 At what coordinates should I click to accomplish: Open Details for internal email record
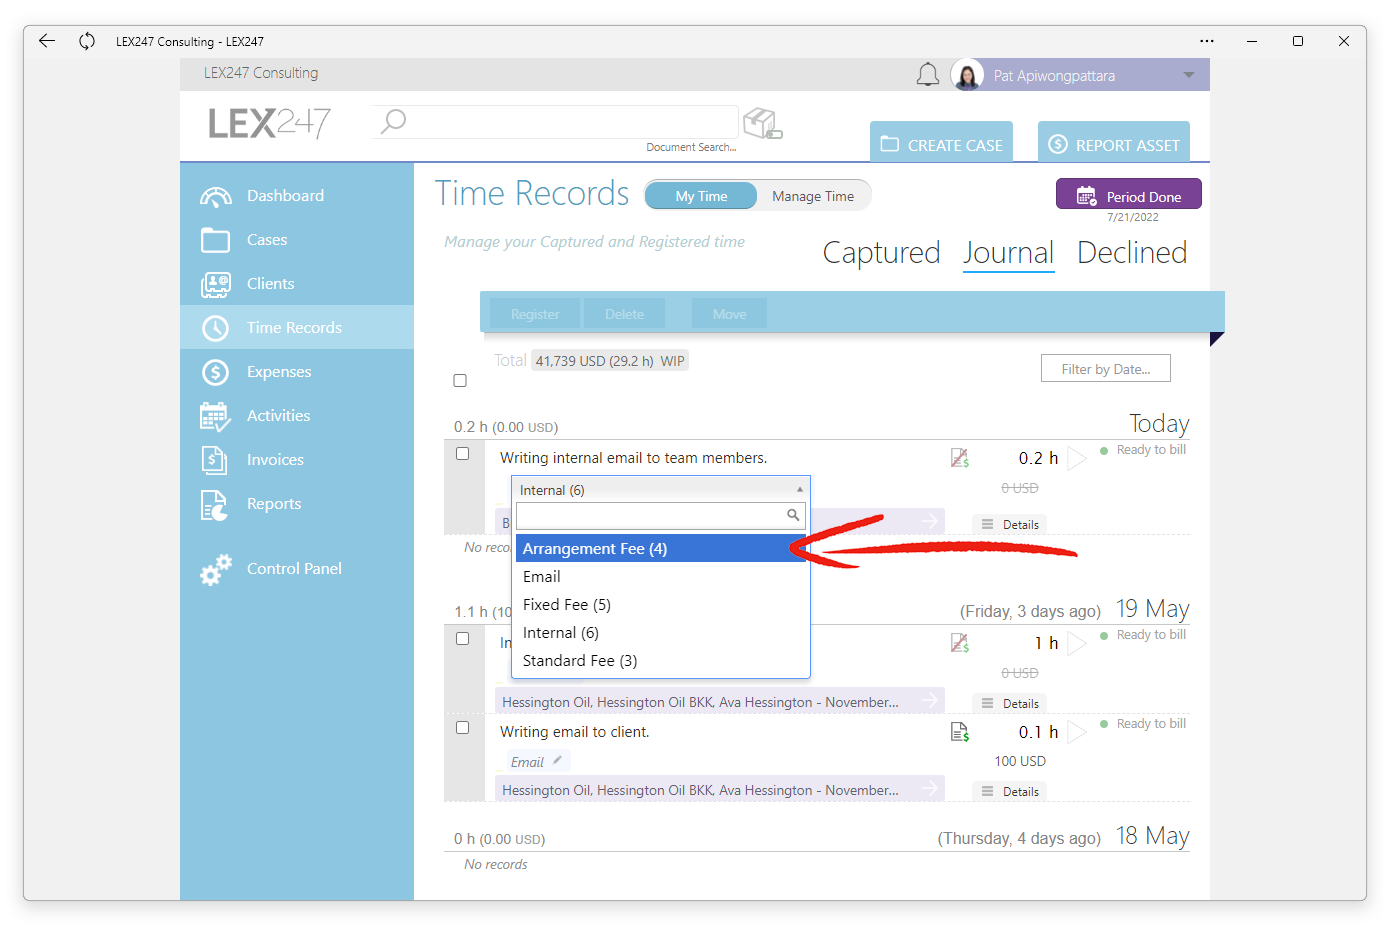point(1010,524)
